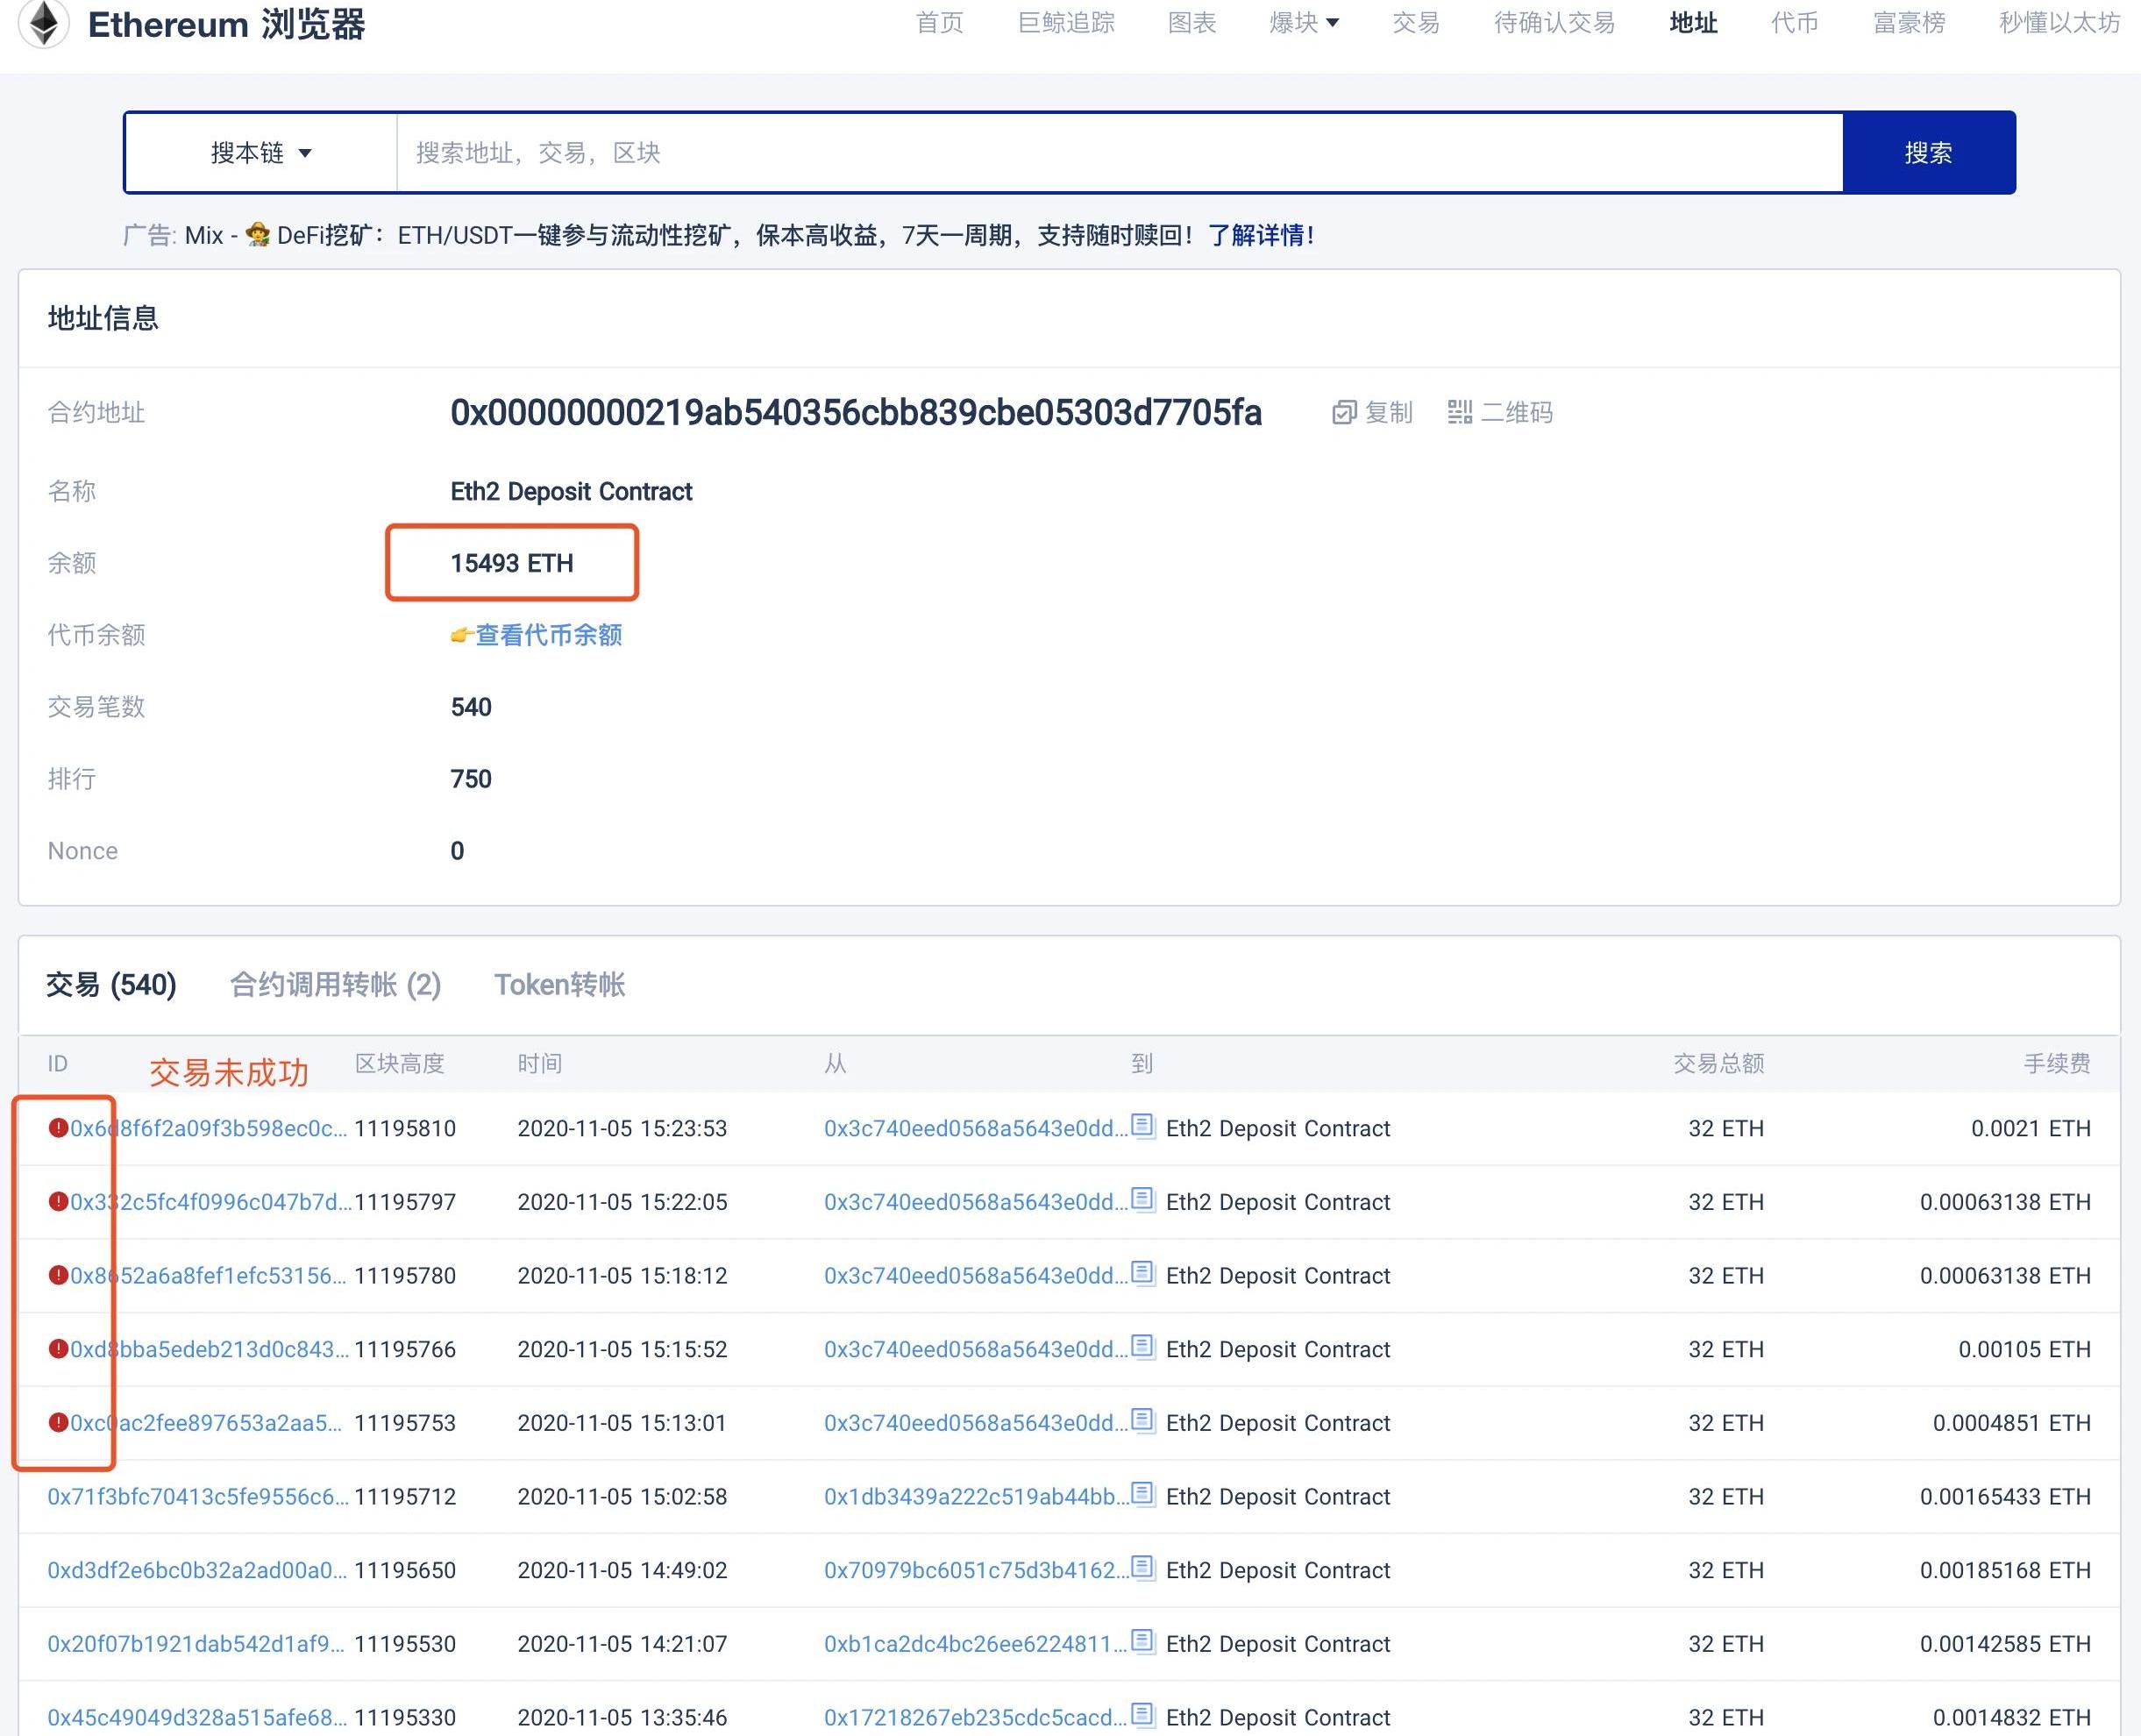Click failed status icon on block 11195797 row
This screenshot has width=2141, height=1736.
pos(58,1201)
